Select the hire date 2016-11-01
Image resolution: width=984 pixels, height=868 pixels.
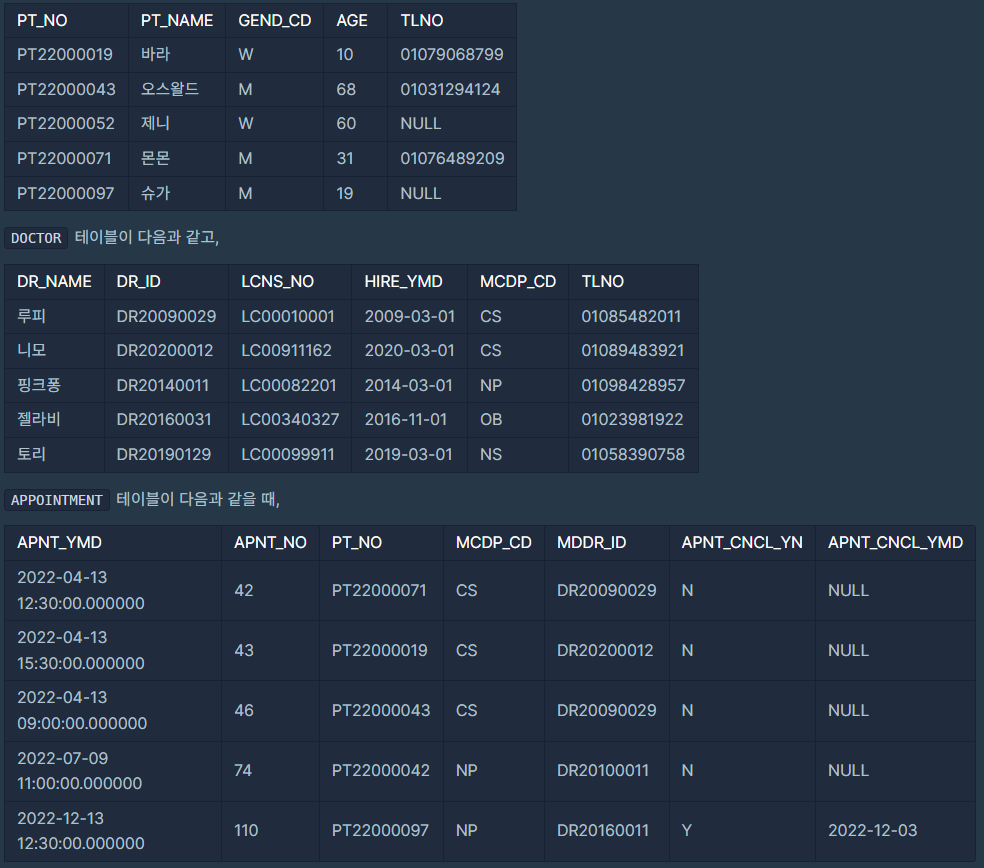(x=406, y=419)
